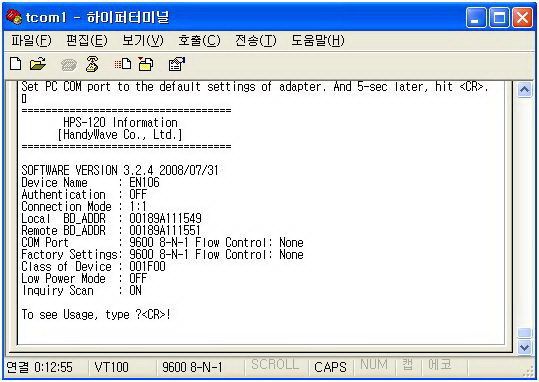Open the 파일(F) menu
Viewport: 539px width, 382px height.
[x=31, y=41]
